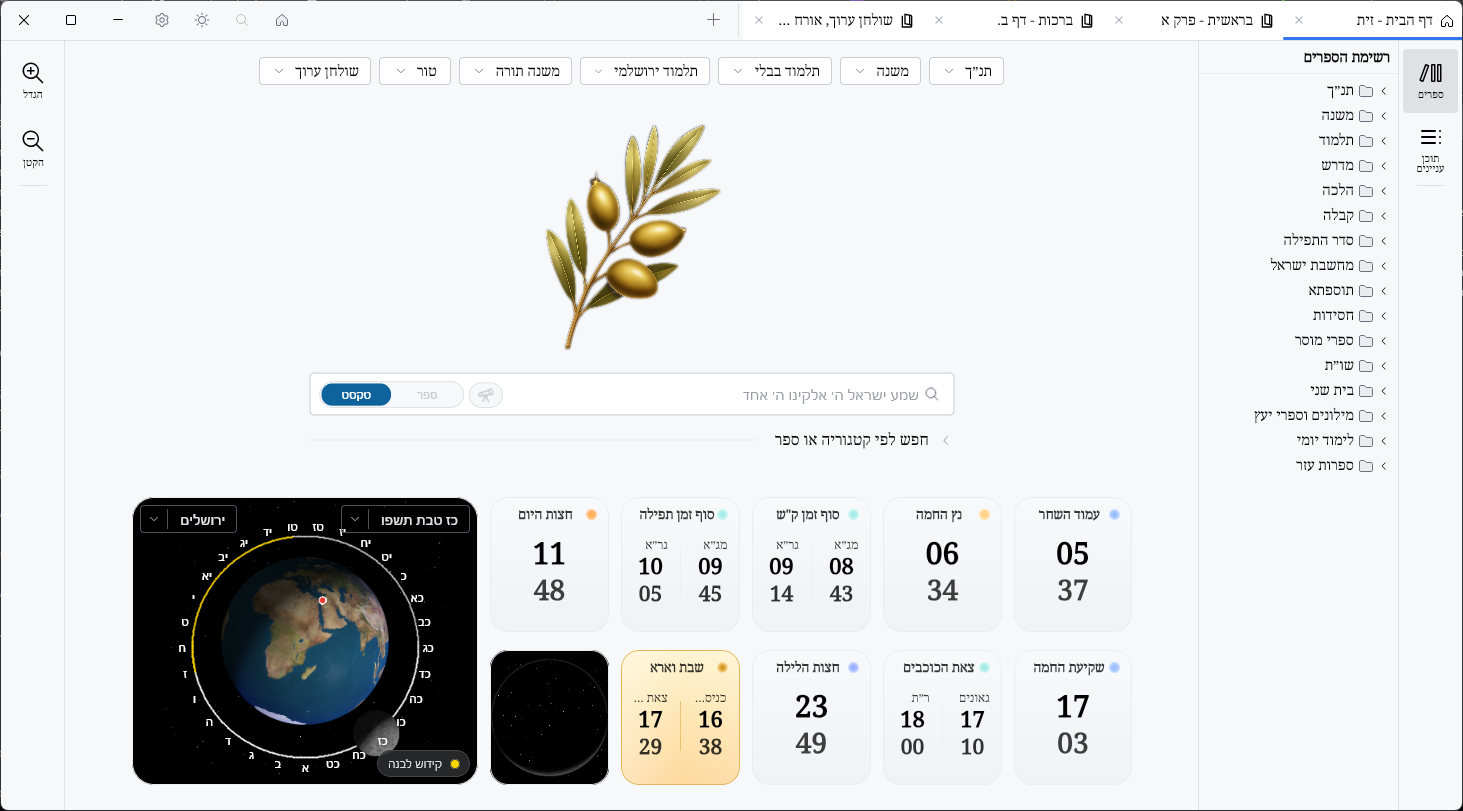Viewport: 1463px width, 811px height.
Task: Select מחשבת ישראל in the book tree
Action: (x=1311, y=265)
